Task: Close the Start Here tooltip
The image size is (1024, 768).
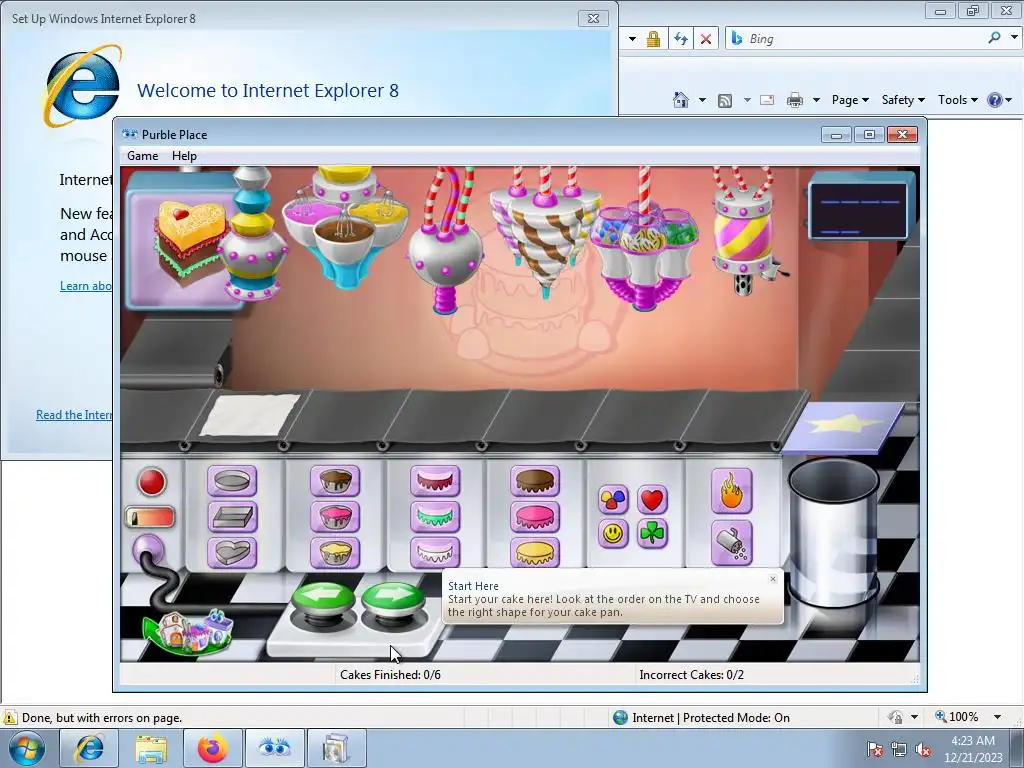Action: tap(773, 579)
